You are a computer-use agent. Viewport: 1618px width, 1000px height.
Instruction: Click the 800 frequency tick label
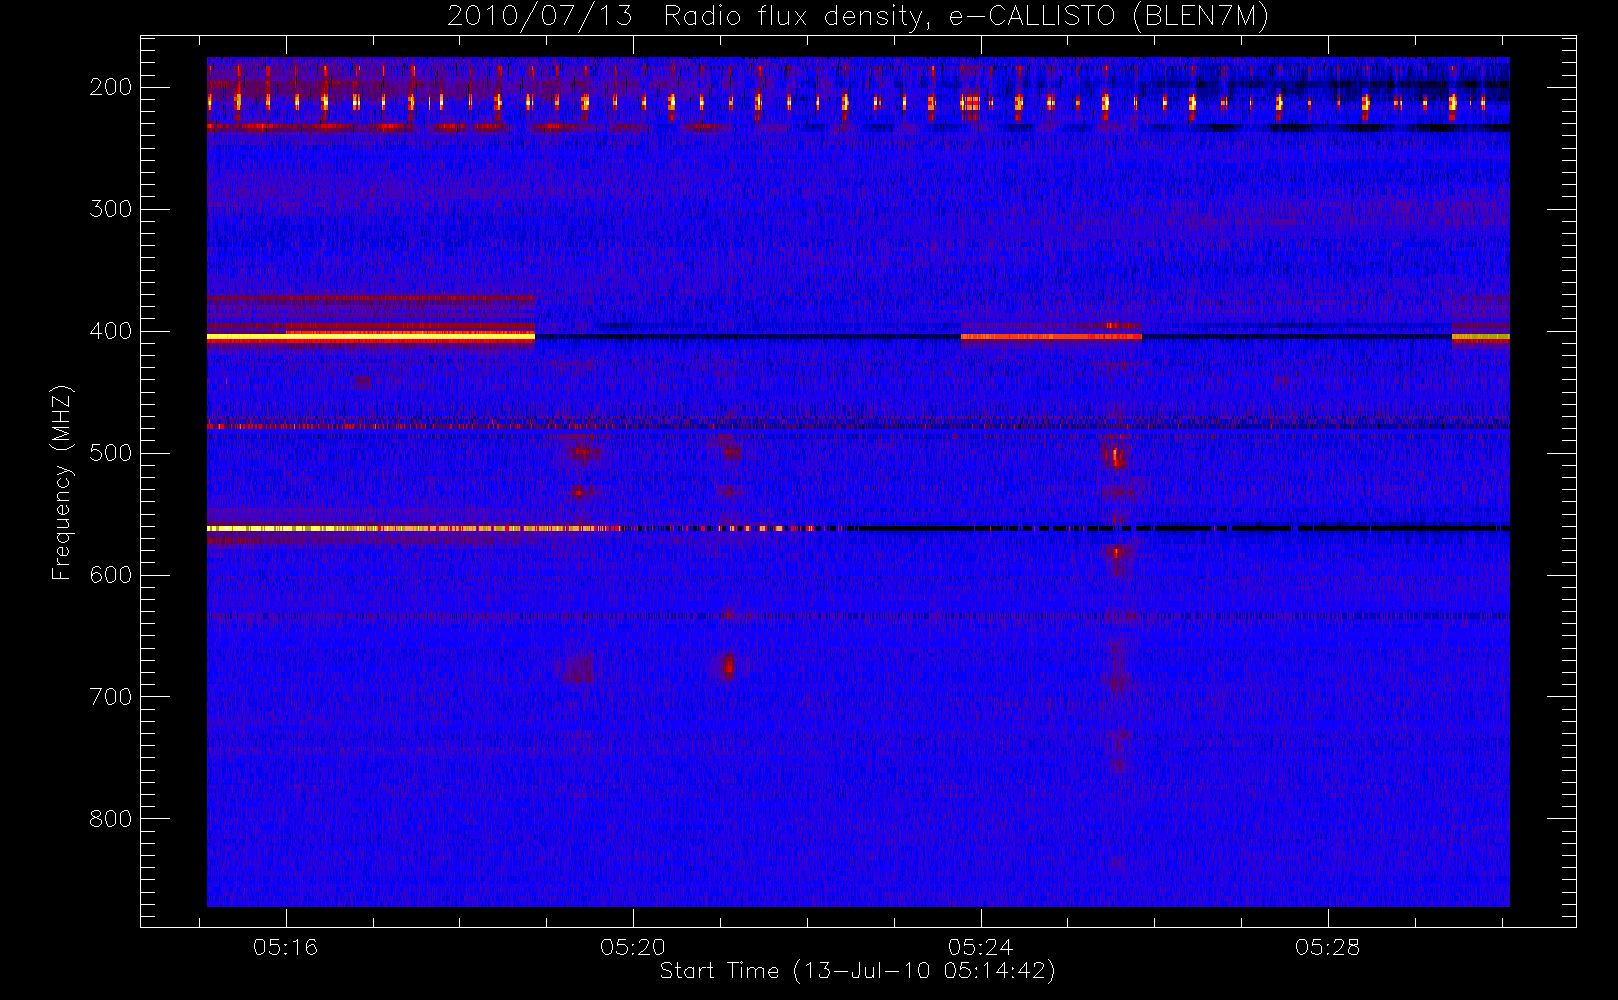(x=111, y=819)
